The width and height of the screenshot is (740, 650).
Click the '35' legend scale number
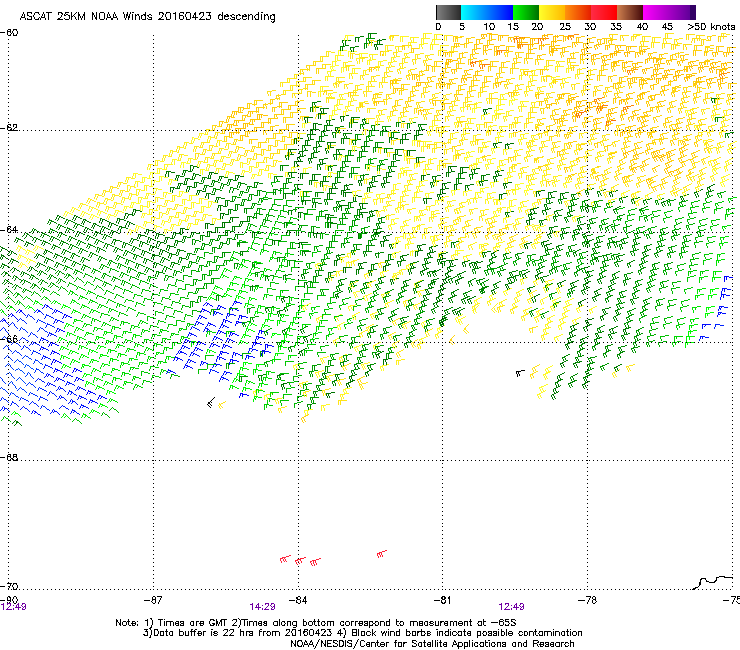tap(616, 27)
